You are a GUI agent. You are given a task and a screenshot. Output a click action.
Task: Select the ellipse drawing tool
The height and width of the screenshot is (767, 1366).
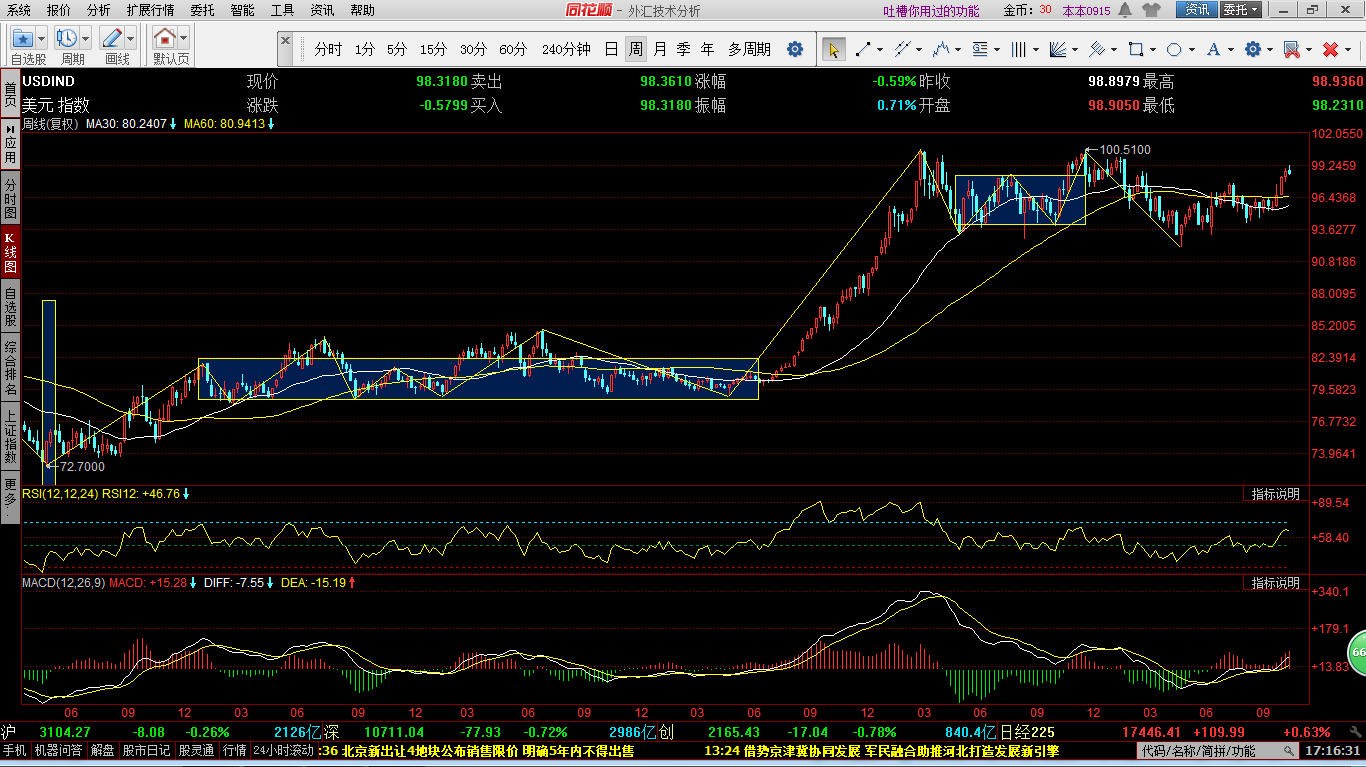pos(1175,49)
